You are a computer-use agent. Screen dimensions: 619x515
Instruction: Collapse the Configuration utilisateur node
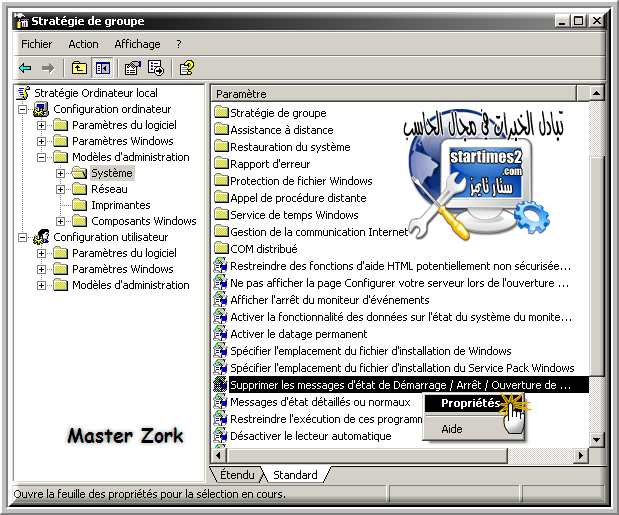point(23,237)
